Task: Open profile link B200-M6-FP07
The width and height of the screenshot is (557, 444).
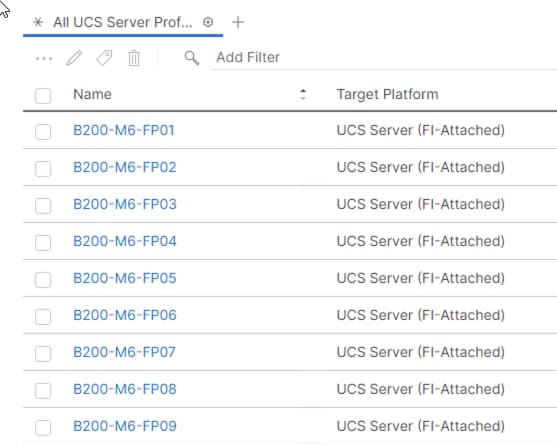Action: [124, 352]
